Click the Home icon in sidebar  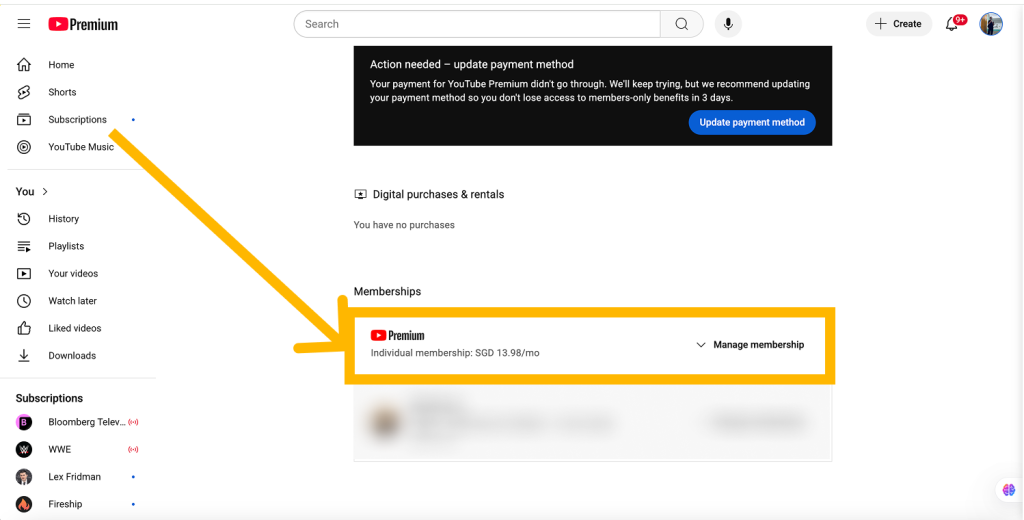point(24,65)
